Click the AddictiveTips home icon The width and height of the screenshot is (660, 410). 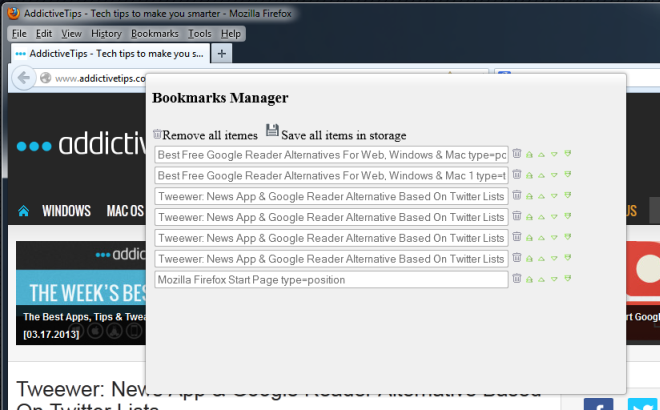pos(24,210)
